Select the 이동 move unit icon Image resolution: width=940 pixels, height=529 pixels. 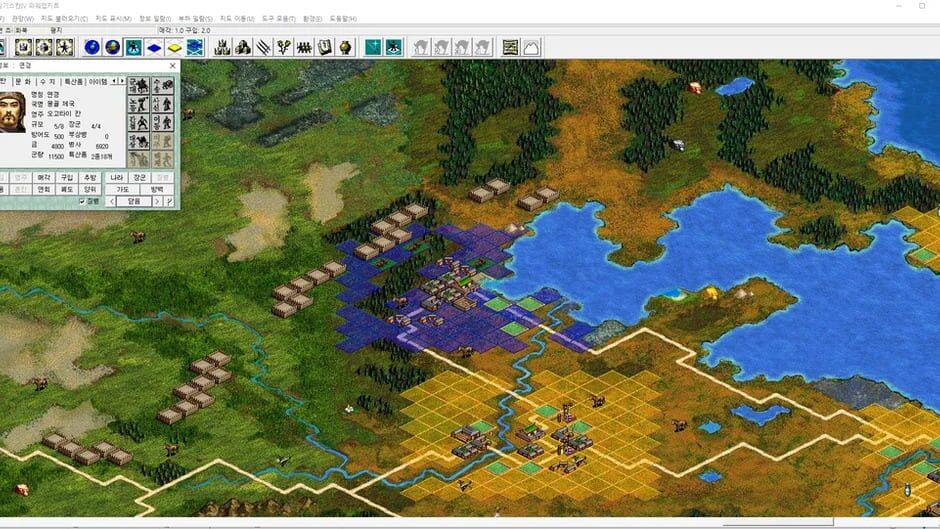pyautogui.click(x=162, y=123)
